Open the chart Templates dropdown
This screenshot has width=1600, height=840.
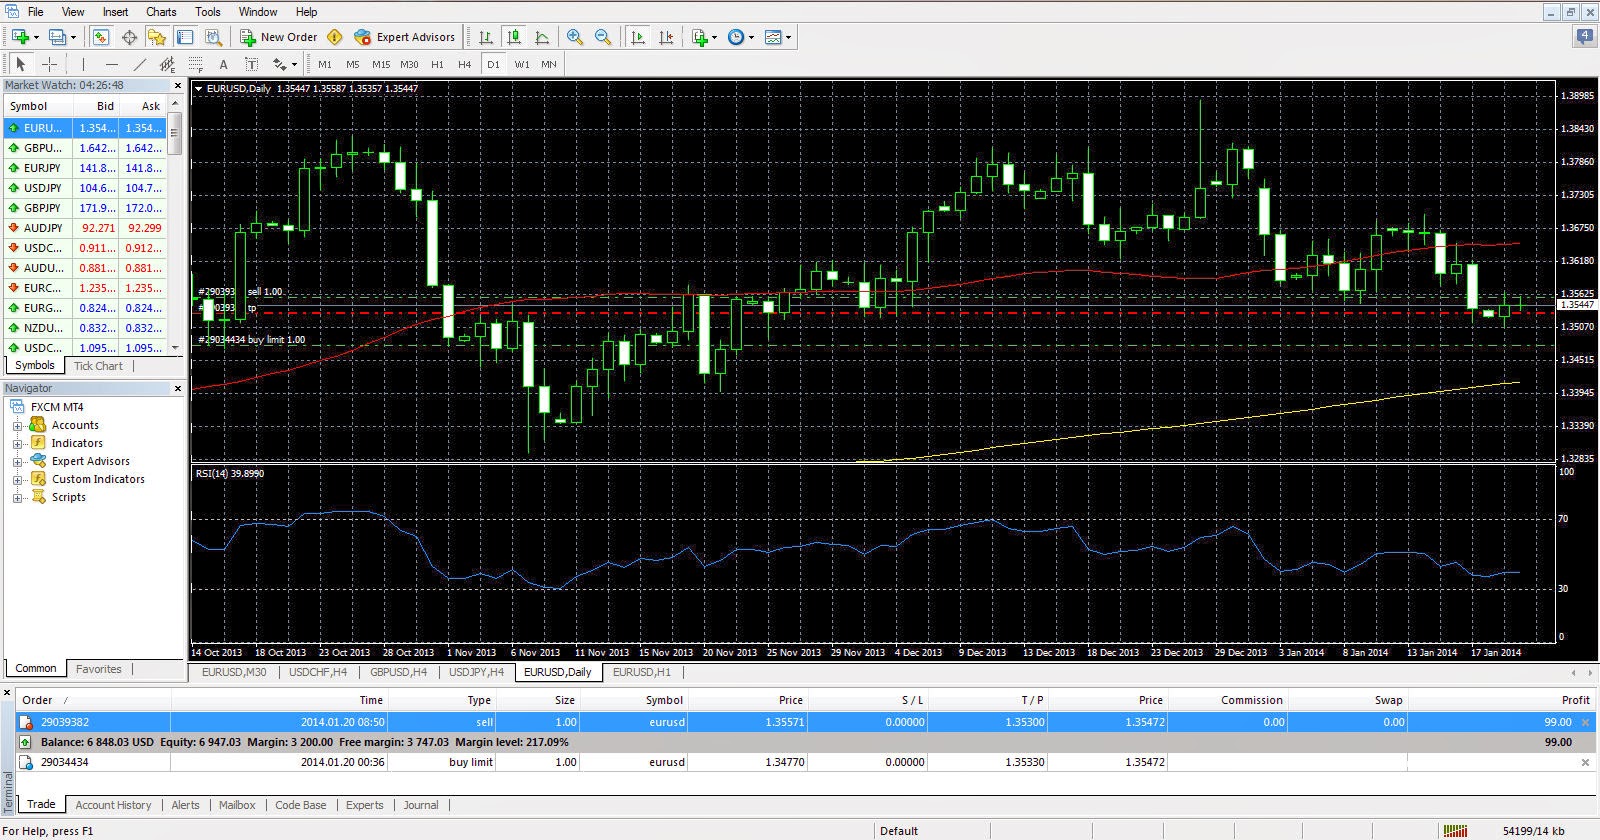pyautogui.click(x=778, y=37)
